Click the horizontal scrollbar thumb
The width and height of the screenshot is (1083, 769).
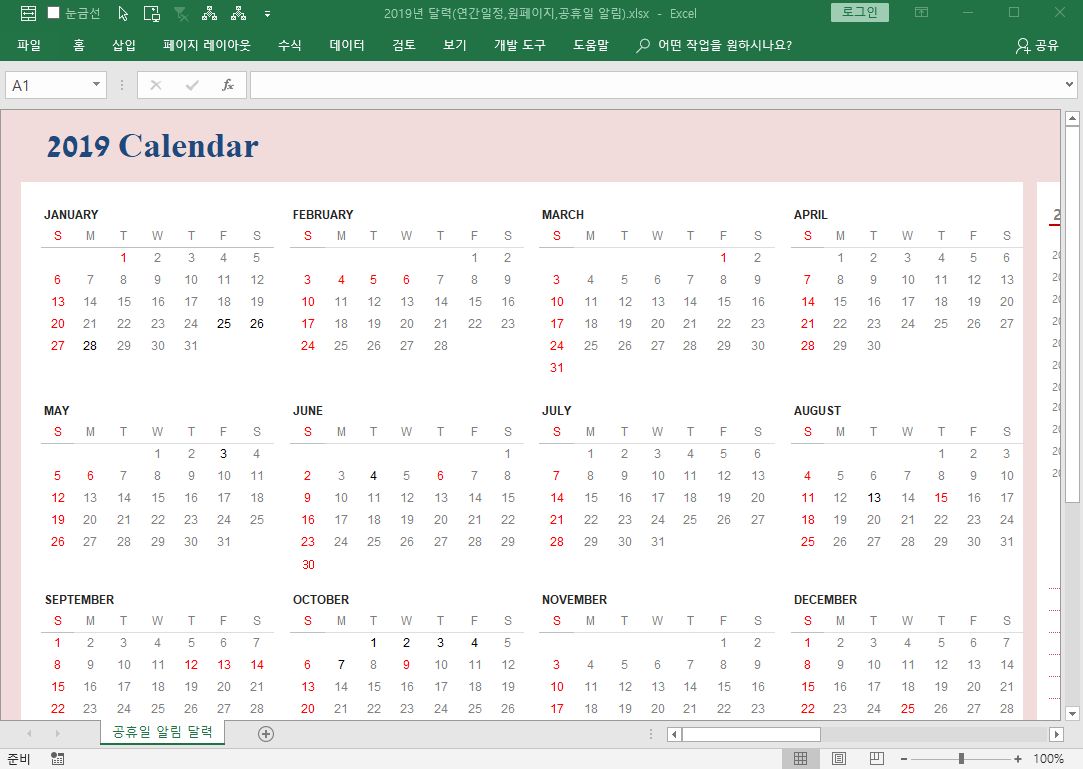point(751,734)
